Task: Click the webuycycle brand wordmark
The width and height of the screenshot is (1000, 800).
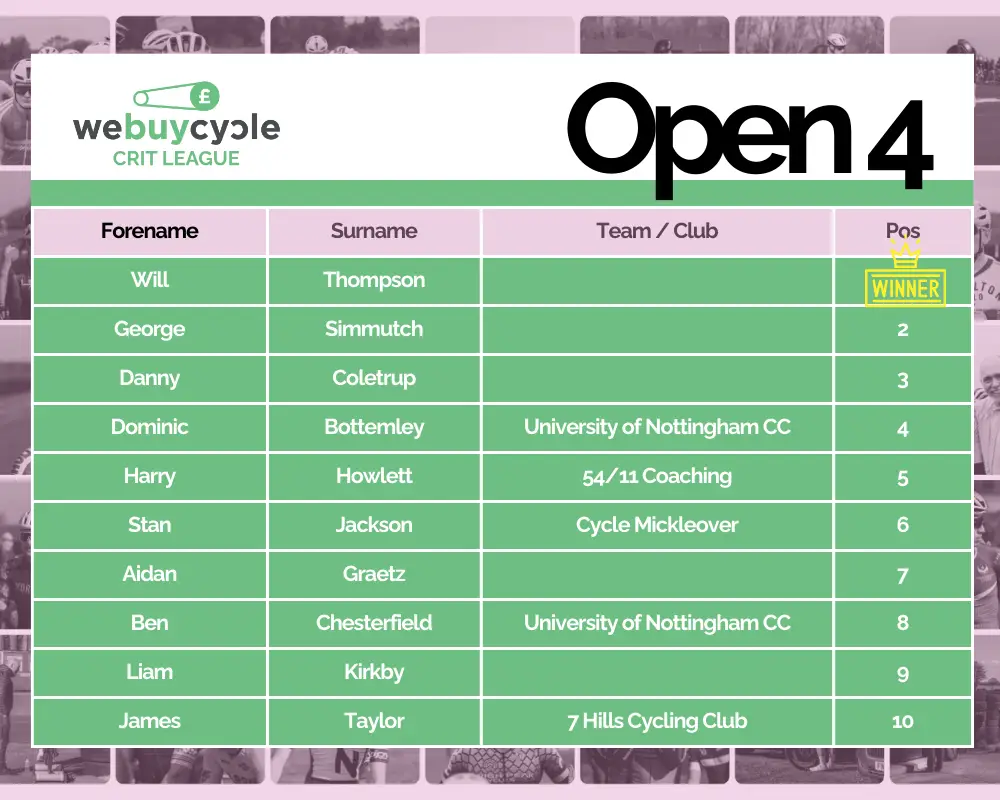Action: click(176, 129)
